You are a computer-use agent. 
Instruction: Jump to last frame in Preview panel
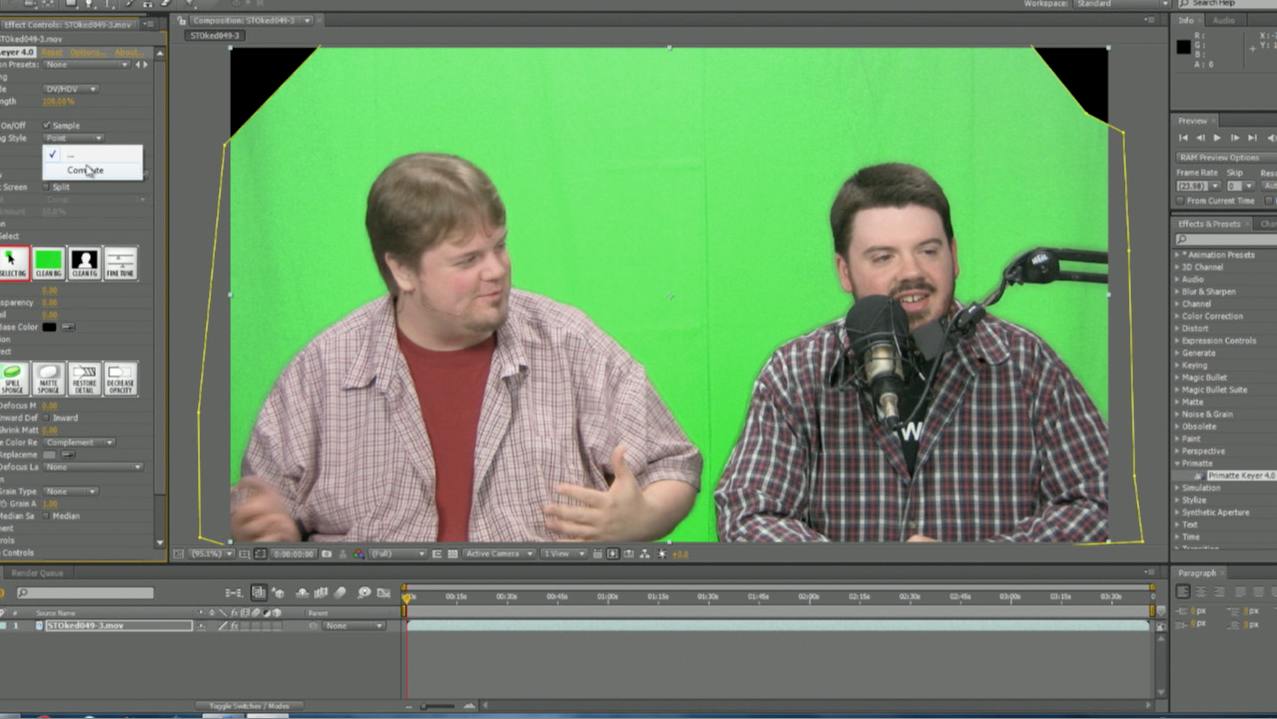pos(1252,138)
